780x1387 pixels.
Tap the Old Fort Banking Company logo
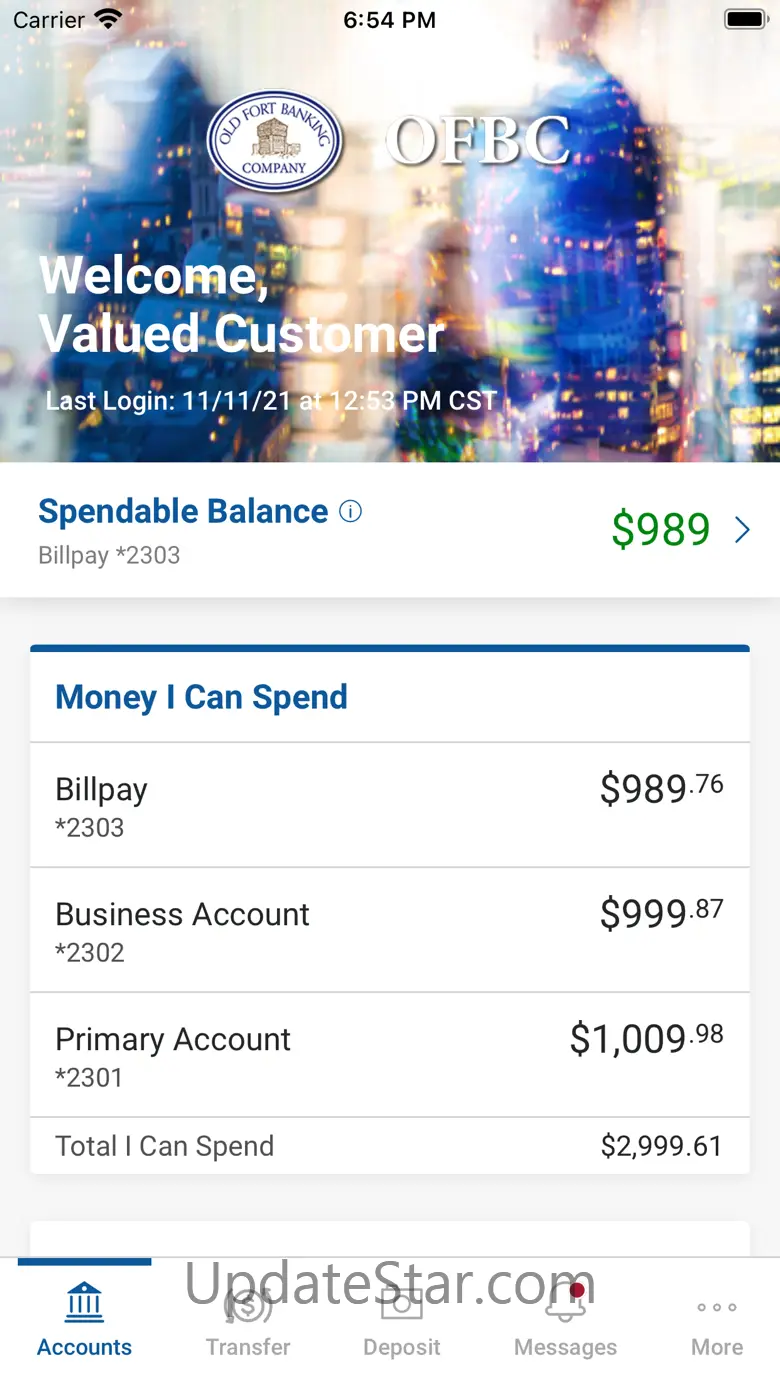point(275,141)
